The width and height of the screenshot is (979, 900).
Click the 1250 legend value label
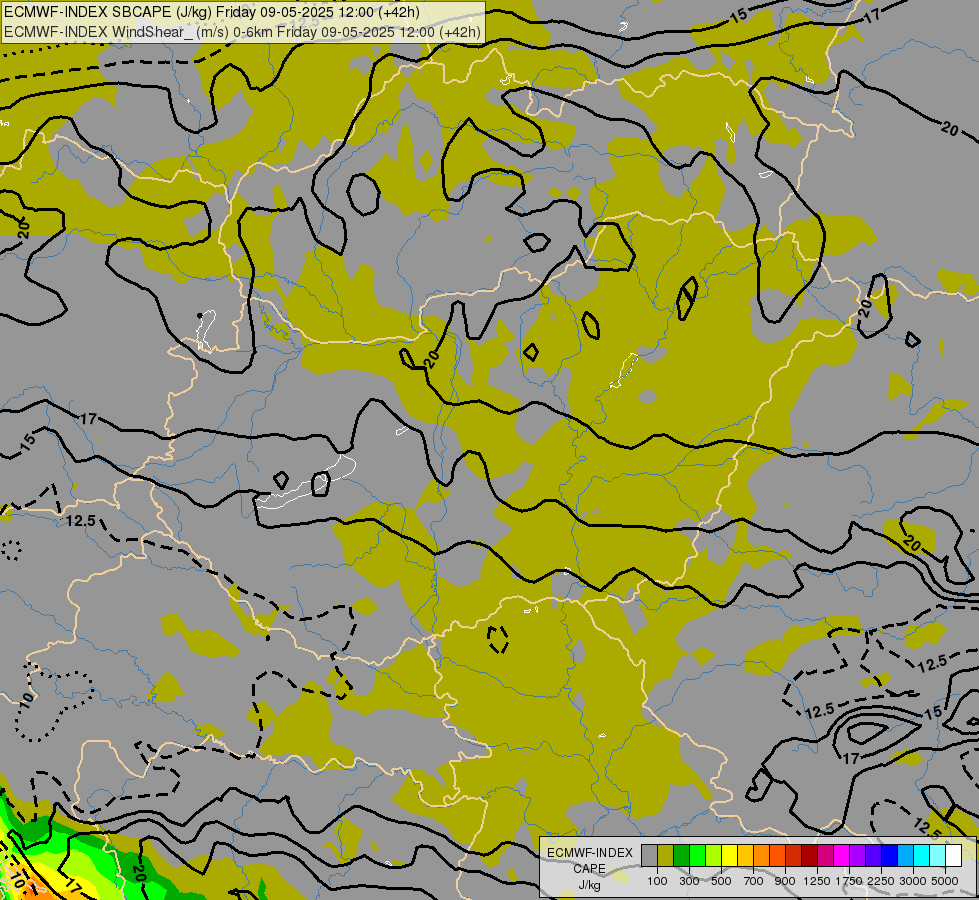tap(817, 881)
